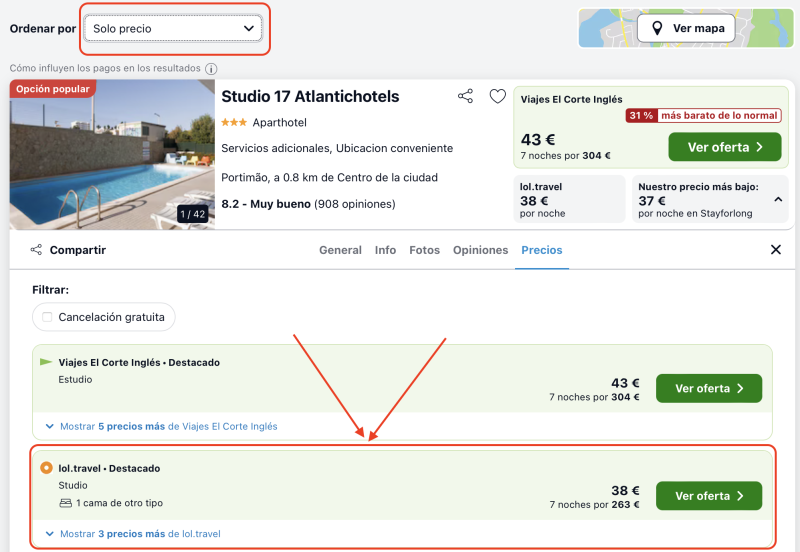Open the hotel pool photo thumbnail
This screenshot has width=800, height=552.
pos(112,155)
